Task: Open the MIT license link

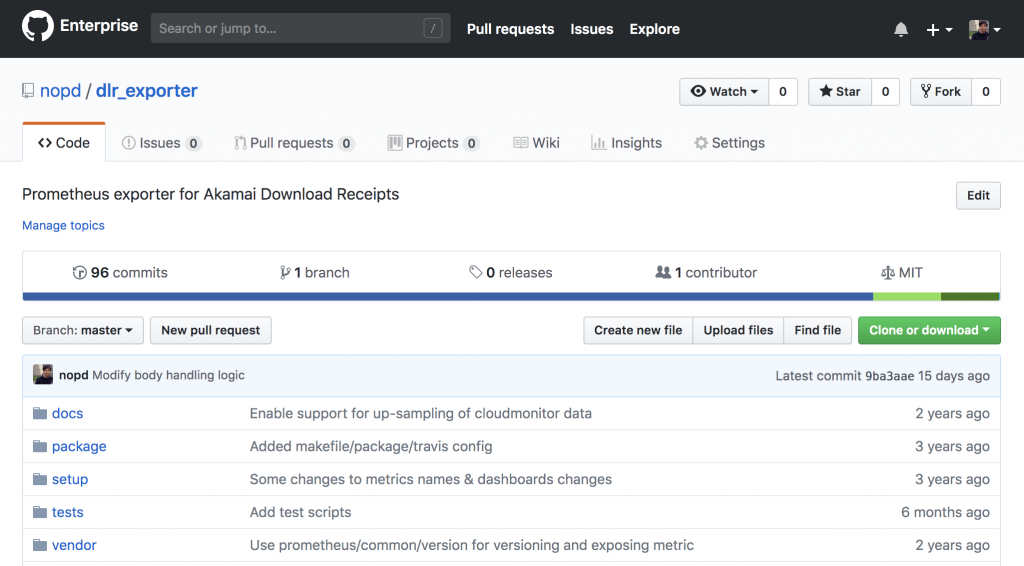Action: (x=901, y=272)
